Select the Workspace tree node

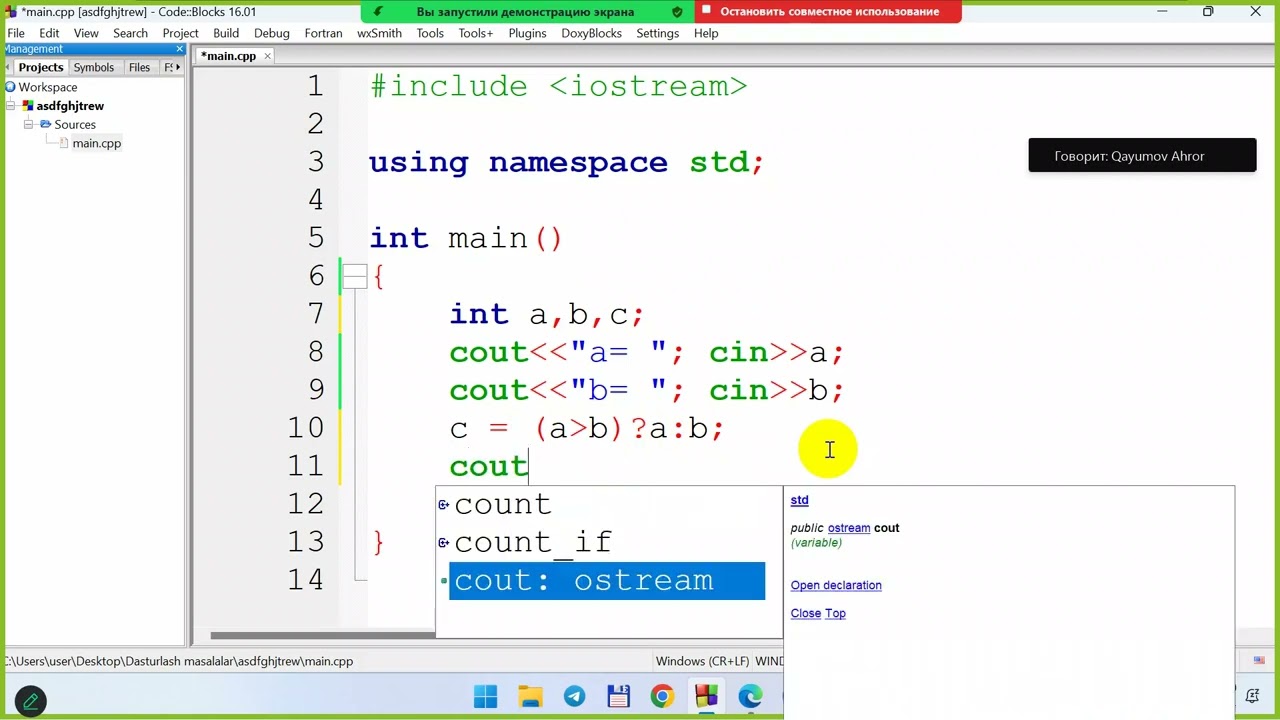coord(47,87)
